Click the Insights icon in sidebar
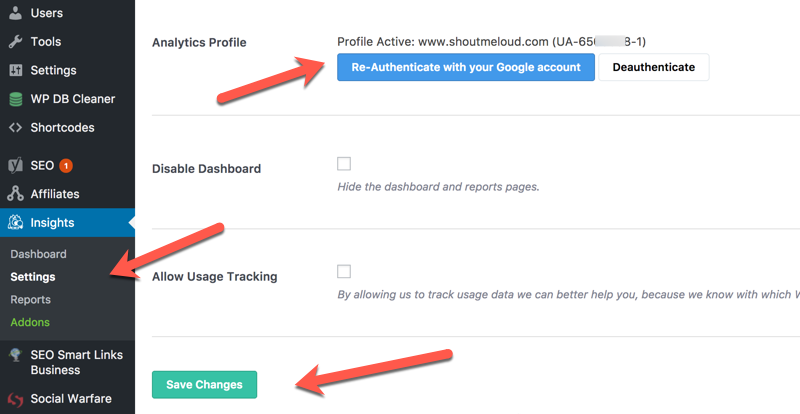Screen dimensions: 800x414 15,223
